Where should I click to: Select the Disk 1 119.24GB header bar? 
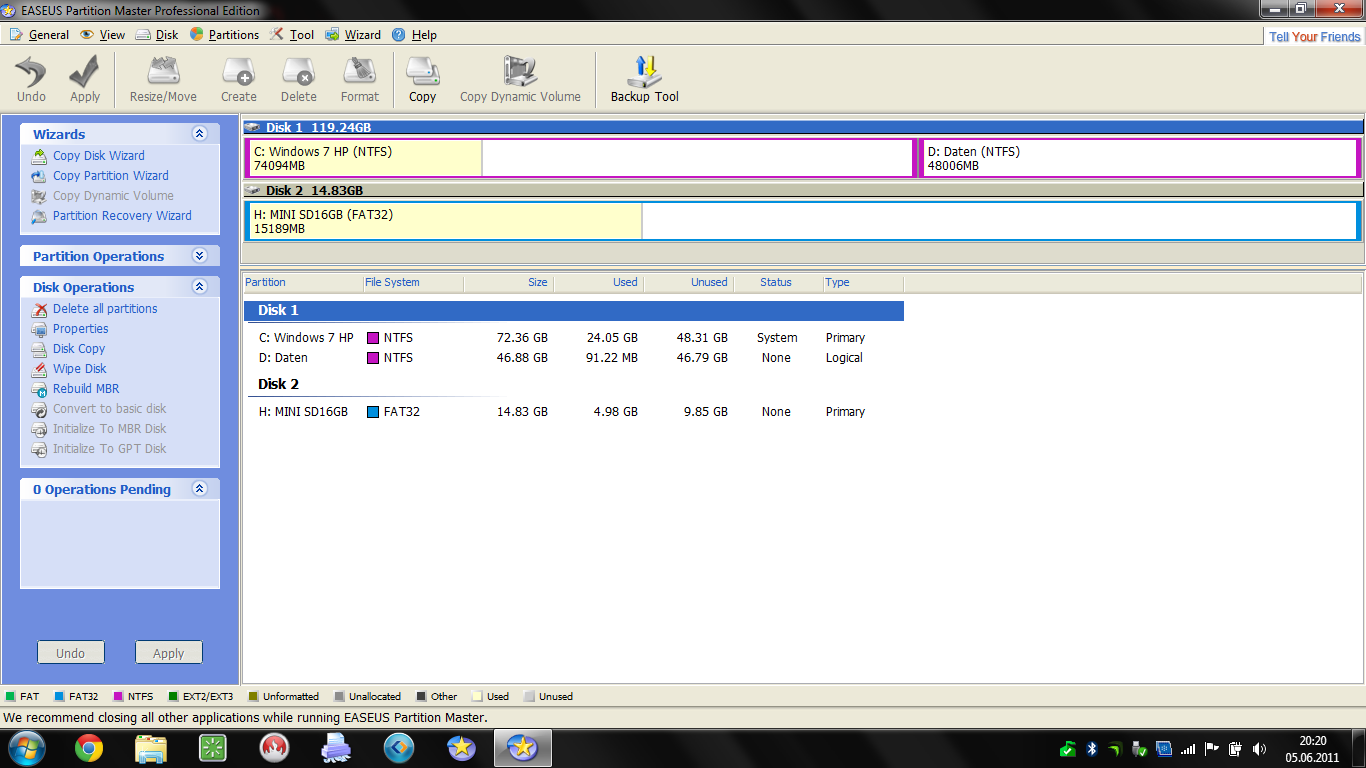click(803, 128)
